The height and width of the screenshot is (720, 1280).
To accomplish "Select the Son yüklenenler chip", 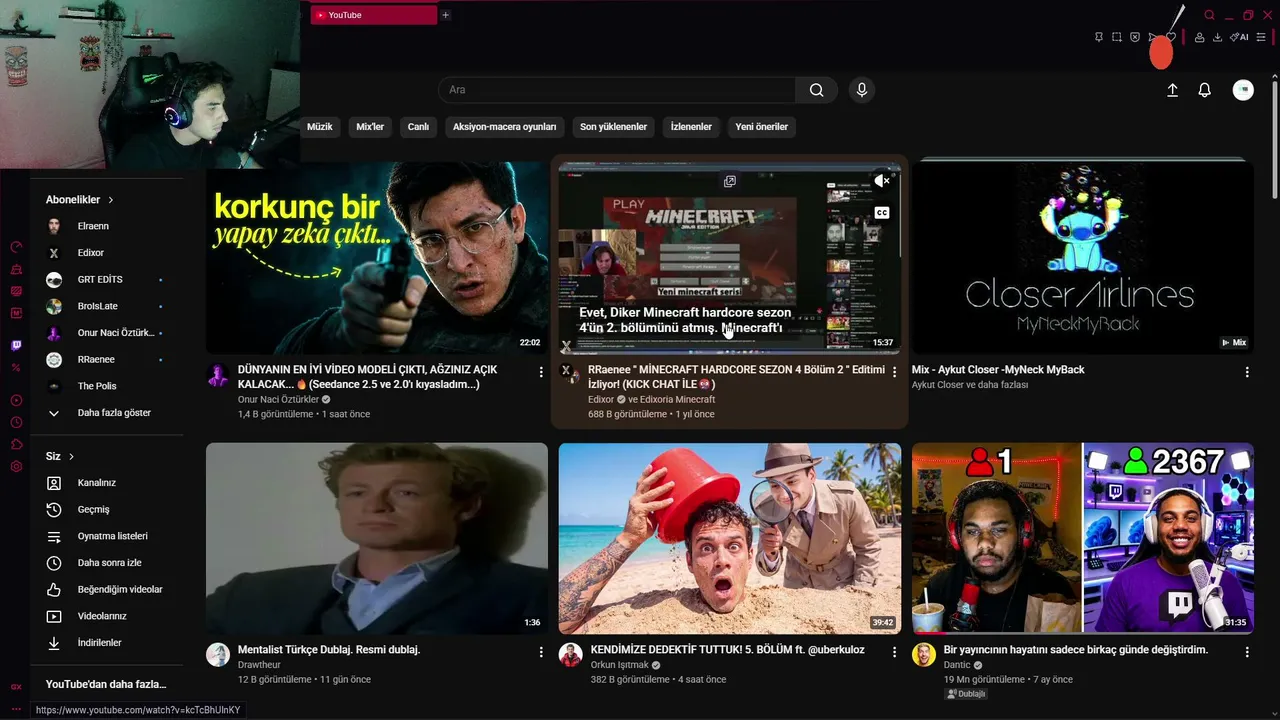I will [614, 127].
